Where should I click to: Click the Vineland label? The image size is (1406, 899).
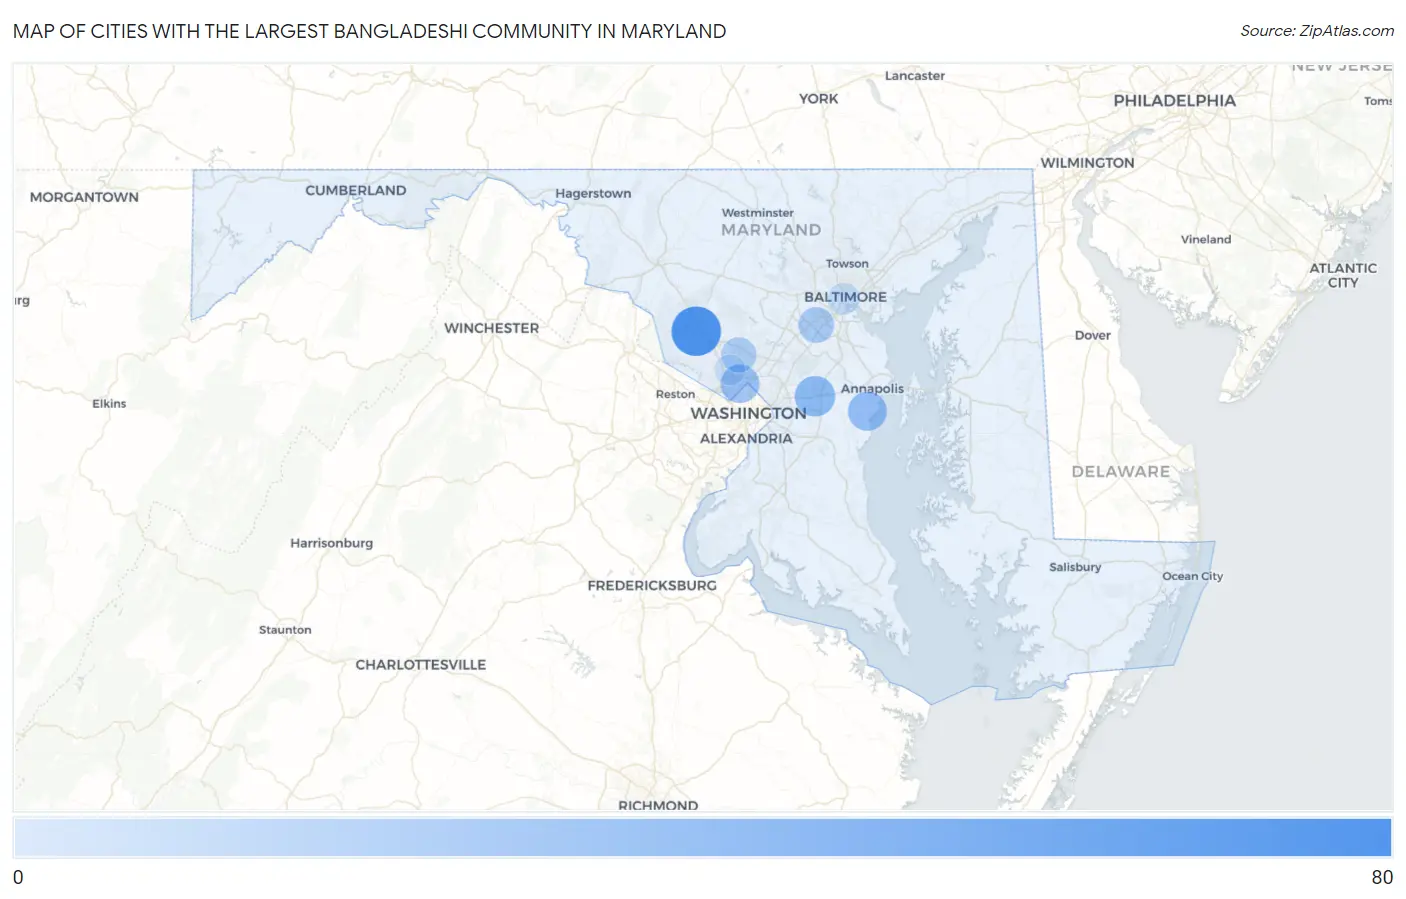coord(1206,239)
